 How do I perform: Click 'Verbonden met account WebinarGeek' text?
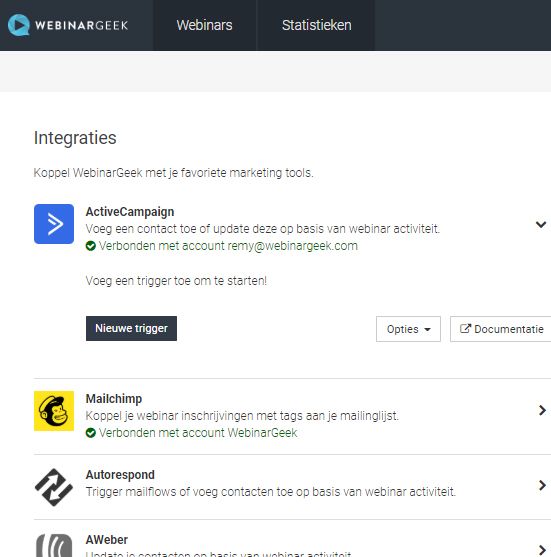point(198,433)
